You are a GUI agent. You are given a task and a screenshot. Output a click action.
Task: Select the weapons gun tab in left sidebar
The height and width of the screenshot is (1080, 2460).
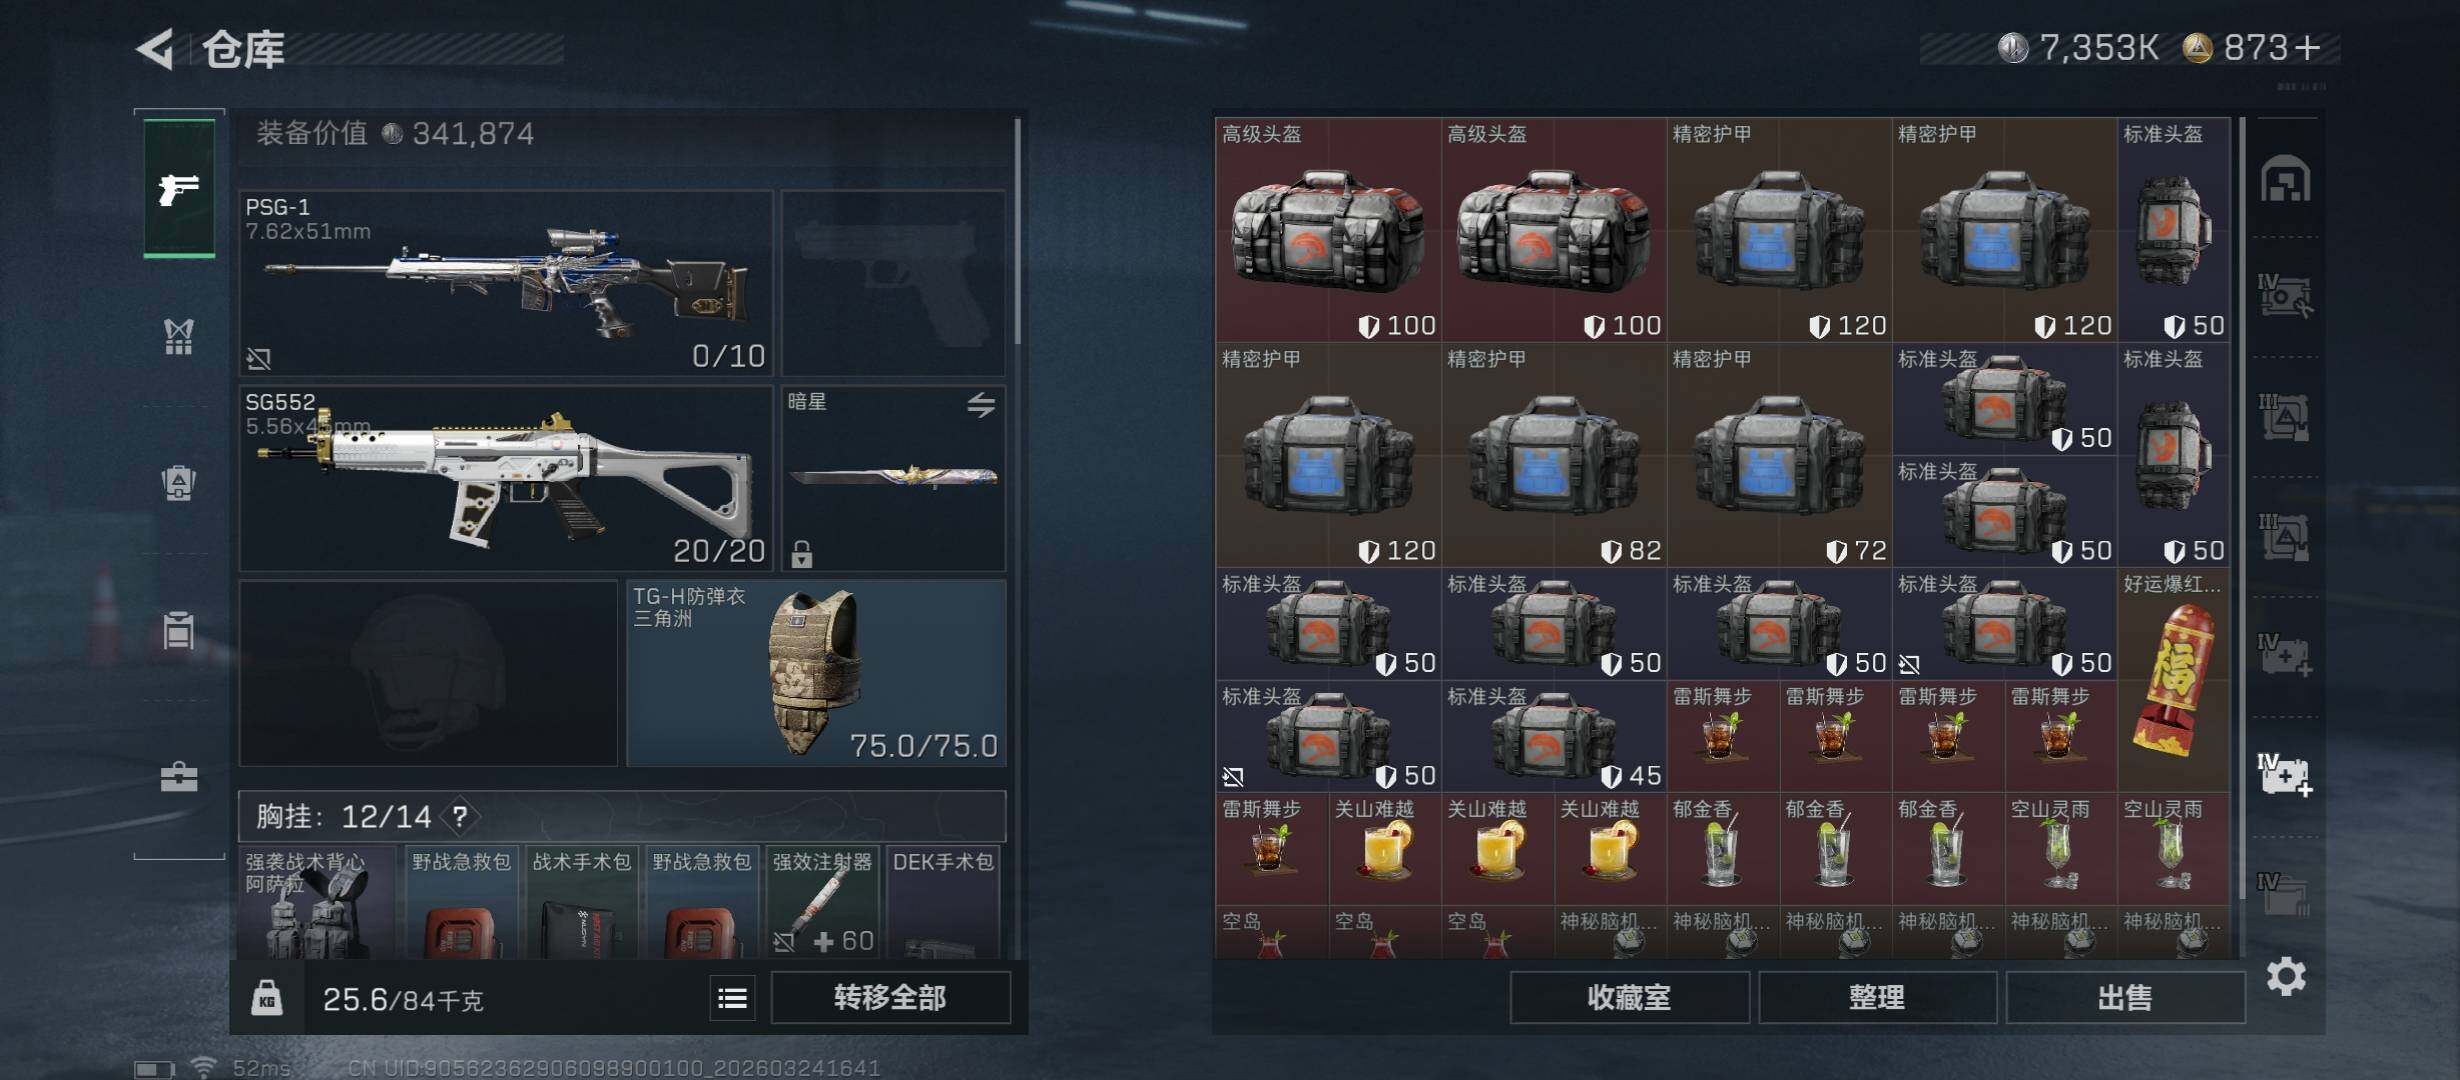pos(179,188)
